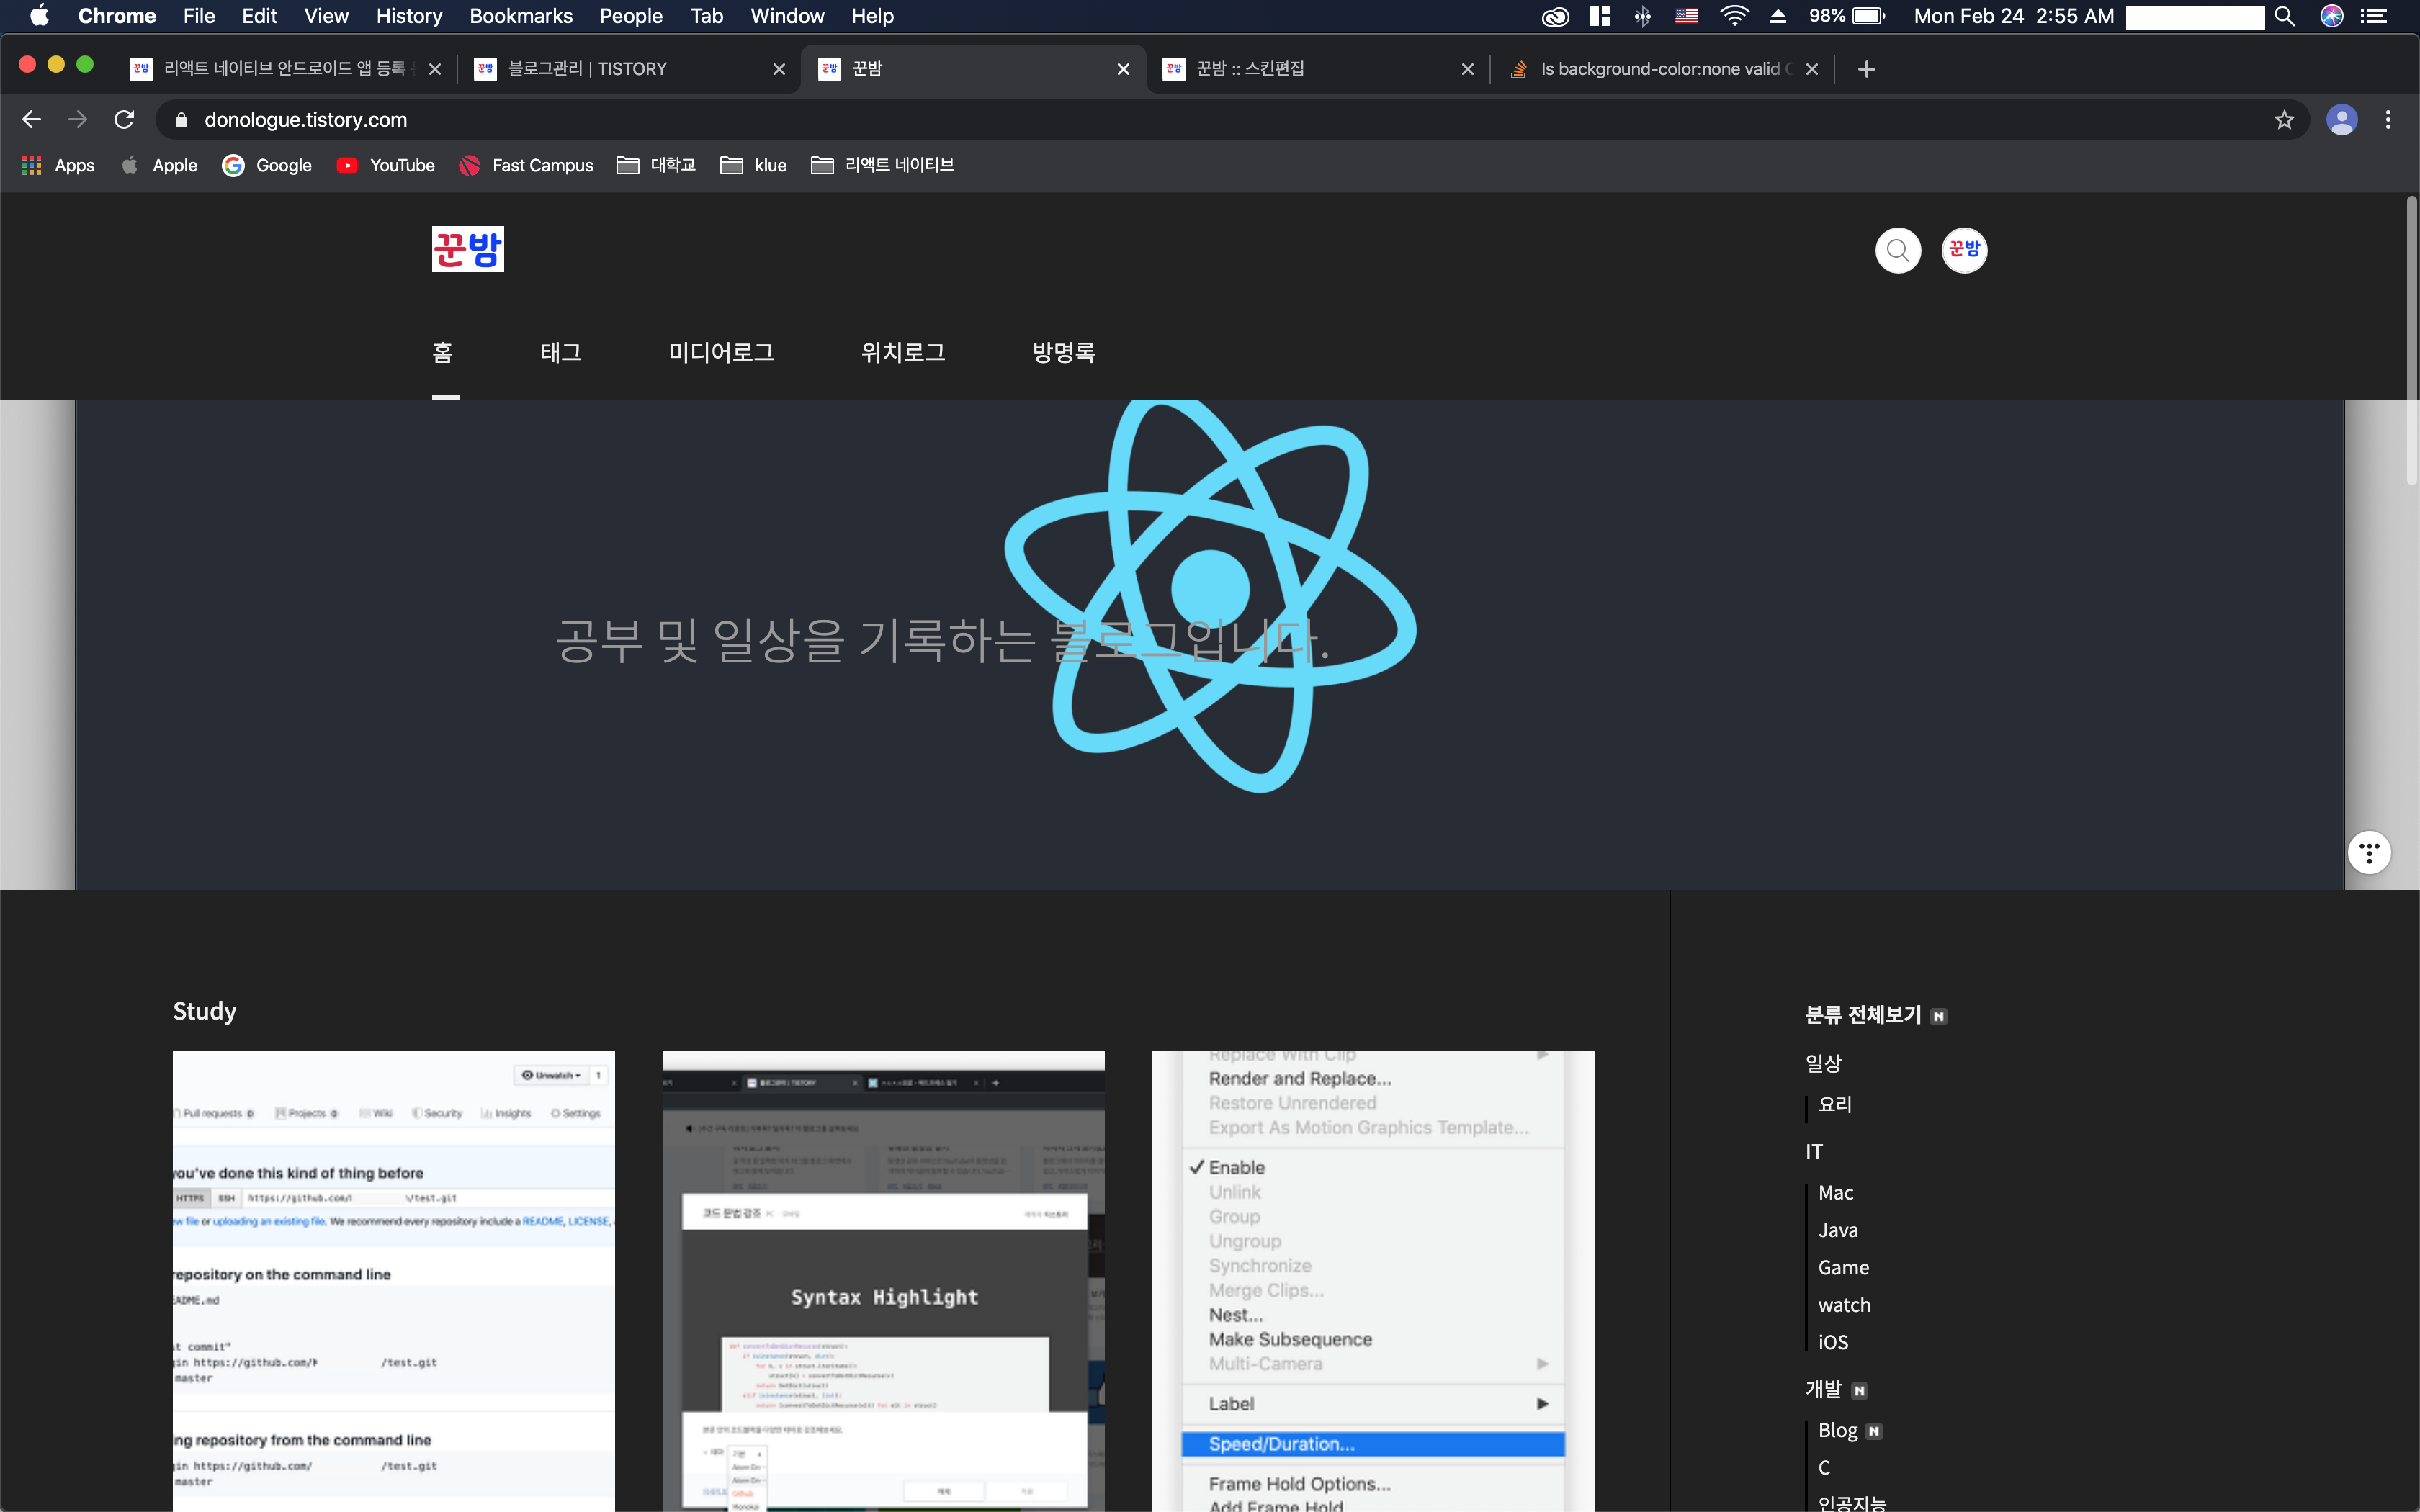Viewport: 2420px width, 1512px height.
Task: Reload the current page
Action: [124, 120]
